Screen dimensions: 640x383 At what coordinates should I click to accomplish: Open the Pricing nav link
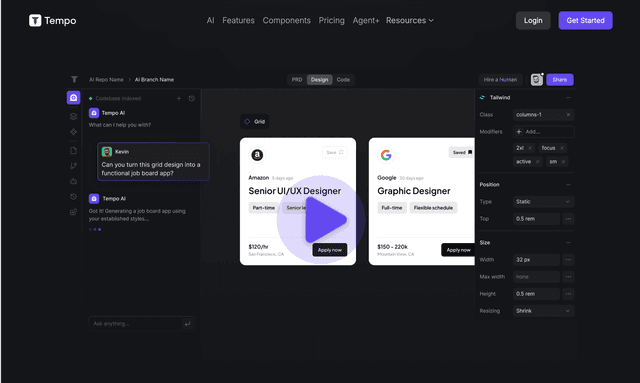click(x=331, y=20)
